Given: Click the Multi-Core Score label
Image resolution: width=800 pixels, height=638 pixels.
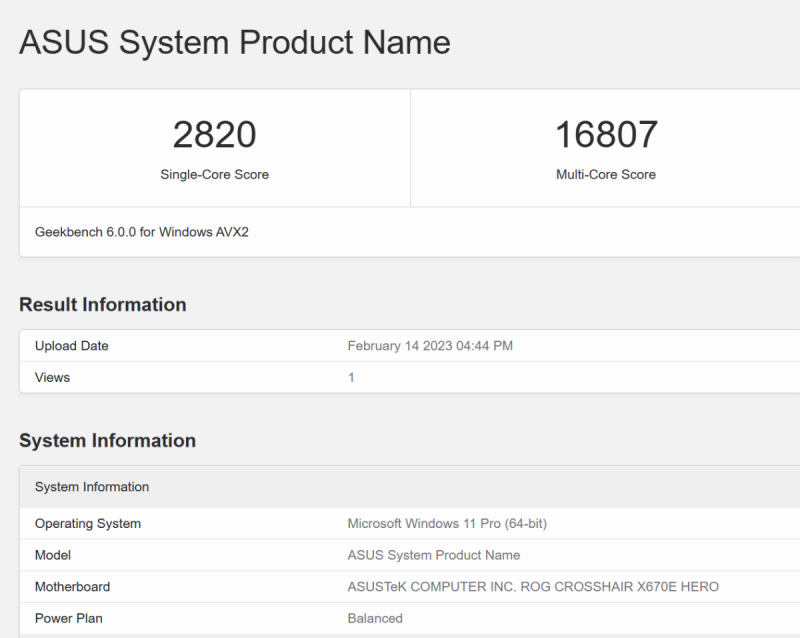Looking at the screenshot, I should (x=606, y=174).
